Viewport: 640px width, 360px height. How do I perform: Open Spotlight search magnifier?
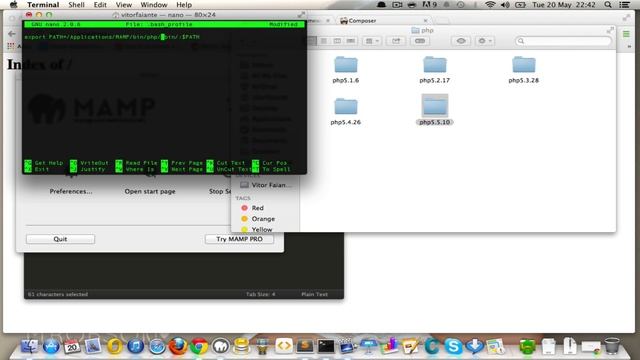pyautogui.click(x=608, y=4)
